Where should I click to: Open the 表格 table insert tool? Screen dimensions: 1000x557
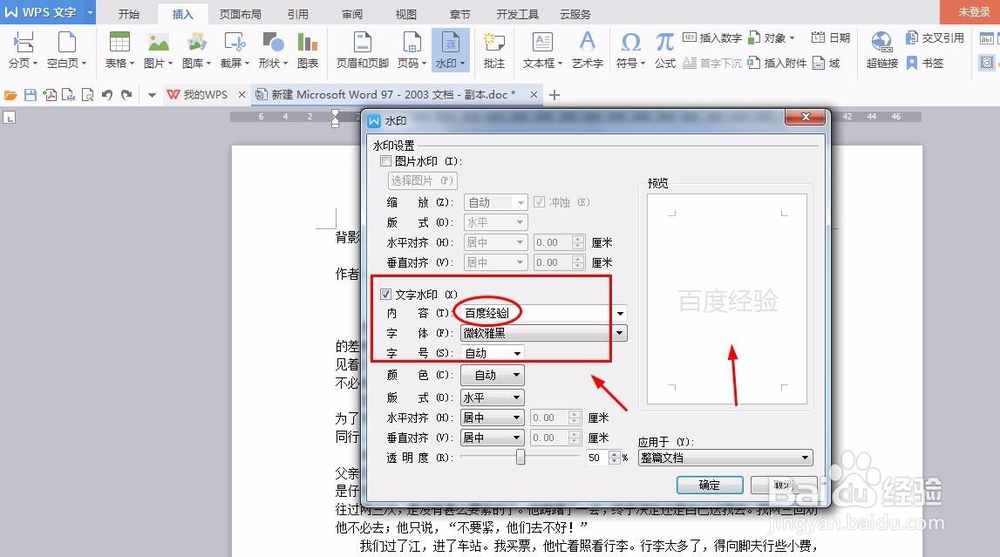click(119, 50)
